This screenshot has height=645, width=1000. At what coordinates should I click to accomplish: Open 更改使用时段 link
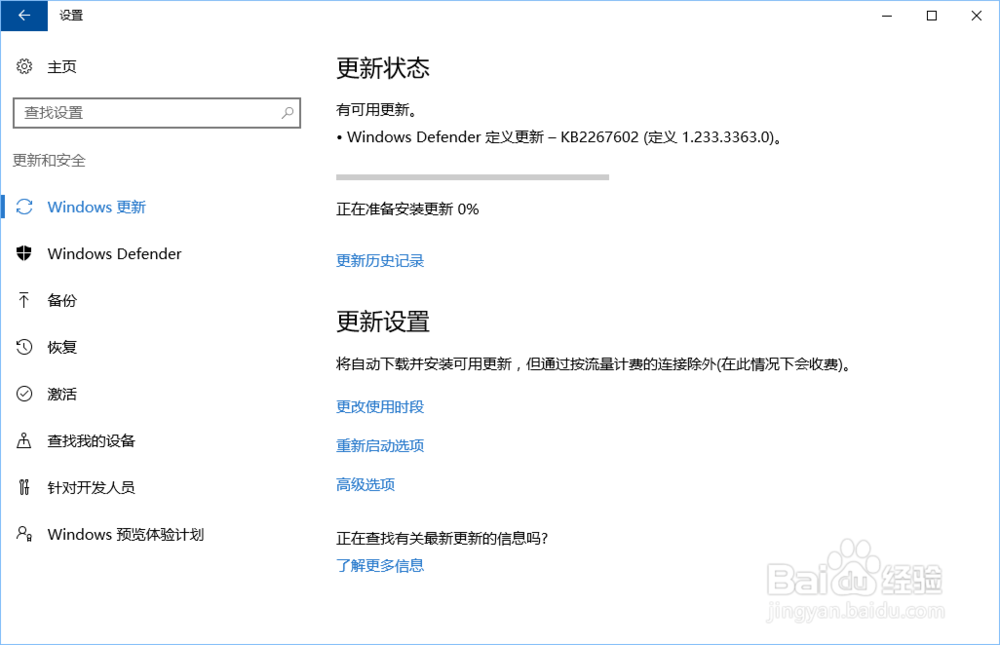coord(380,406)
